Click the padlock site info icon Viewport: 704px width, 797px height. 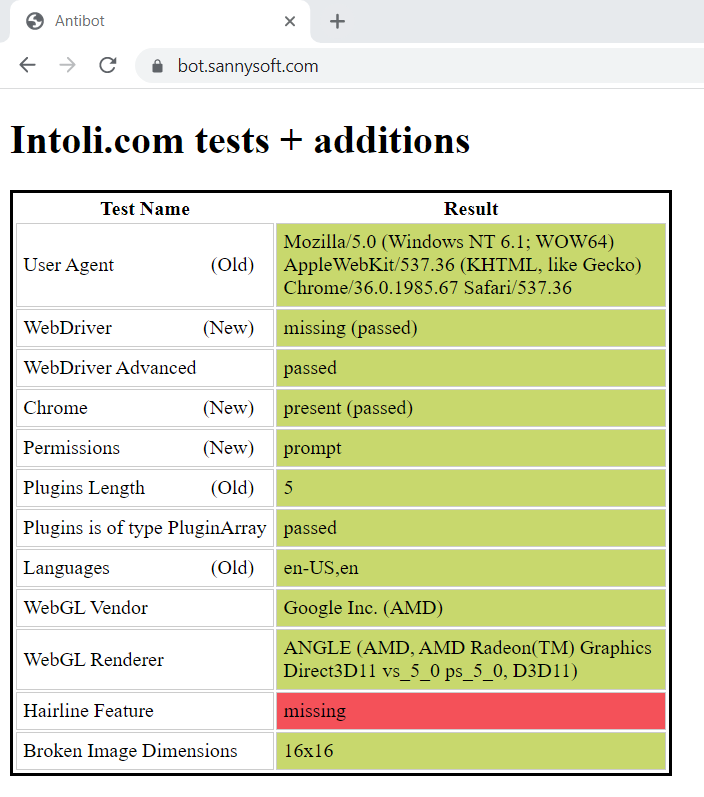pyautogui.click(x=158, y=66)
